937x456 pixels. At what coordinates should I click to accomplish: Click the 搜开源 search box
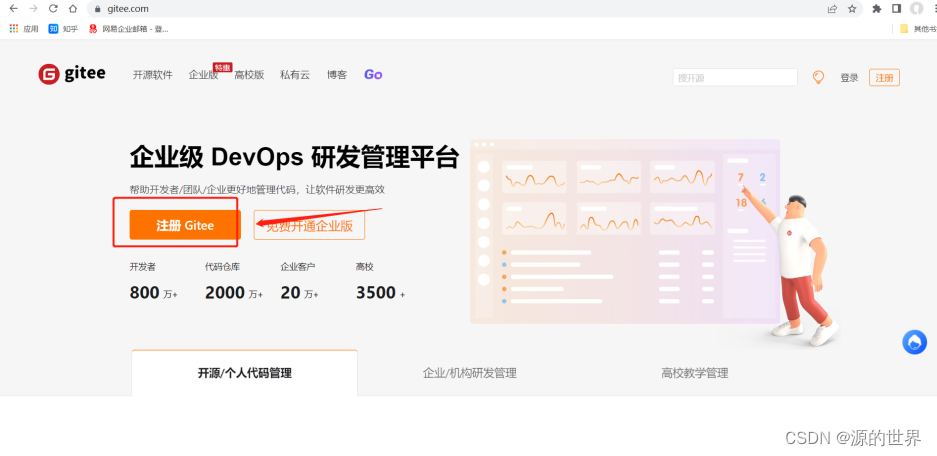tap(735, 77)
